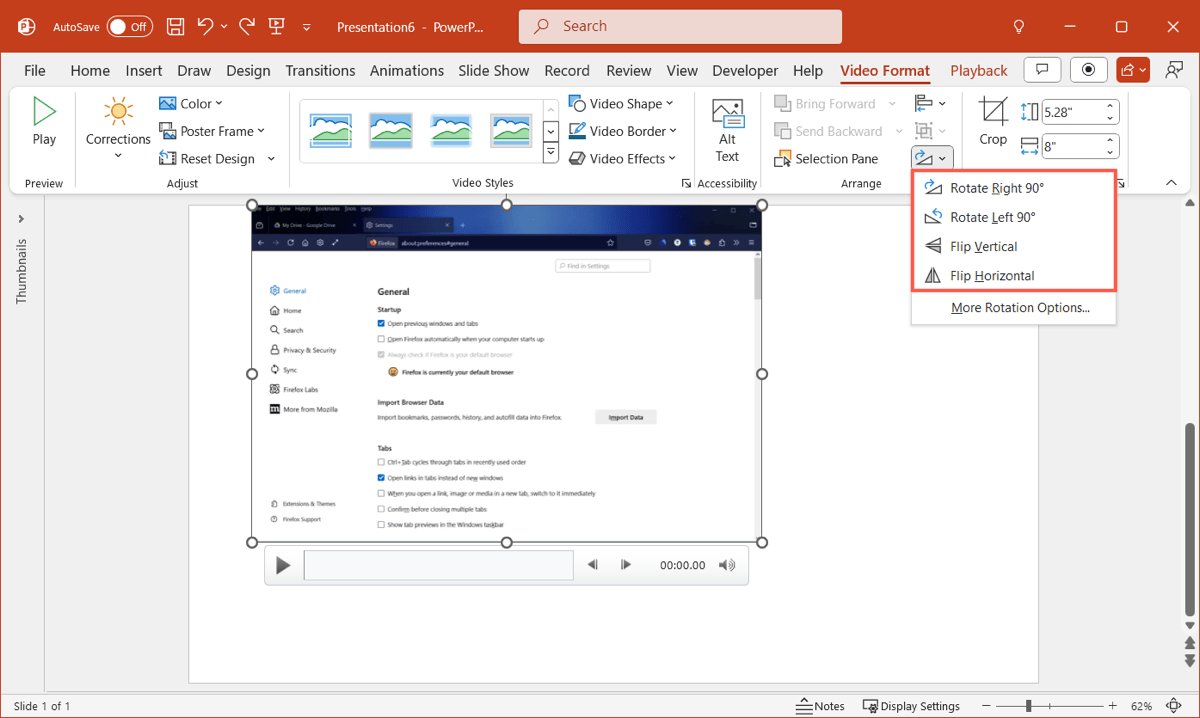Open the Group objects dropdown

point(930,131)
